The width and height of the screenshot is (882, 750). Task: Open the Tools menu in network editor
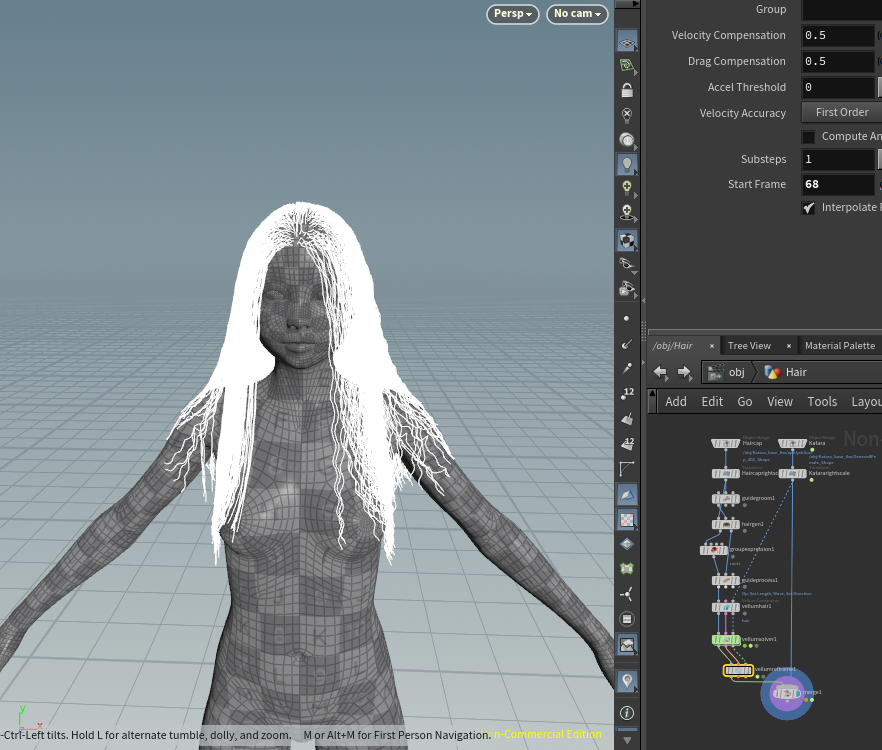click(x=822, y=401)
